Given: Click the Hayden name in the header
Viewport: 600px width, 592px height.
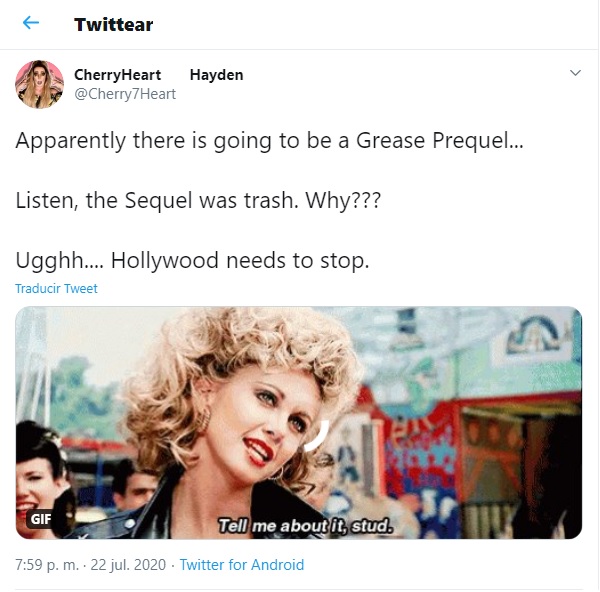Looking at the screenshot, I should [216, 75].
